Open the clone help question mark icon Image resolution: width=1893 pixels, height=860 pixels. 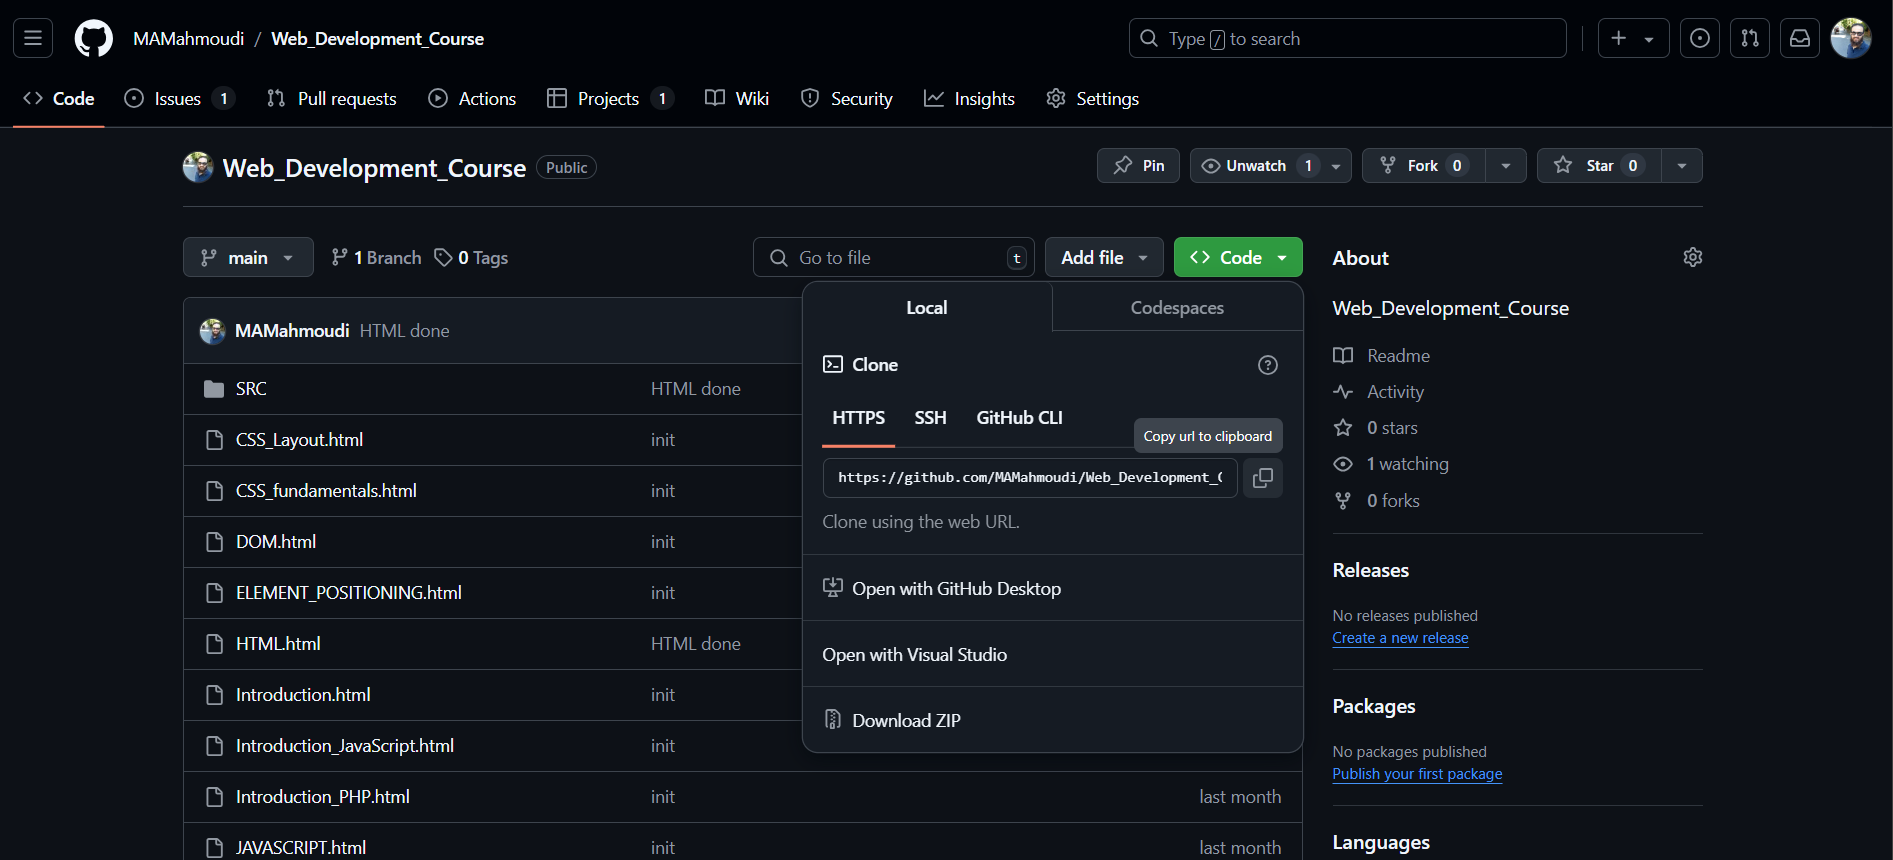(x=1268, y=365)
